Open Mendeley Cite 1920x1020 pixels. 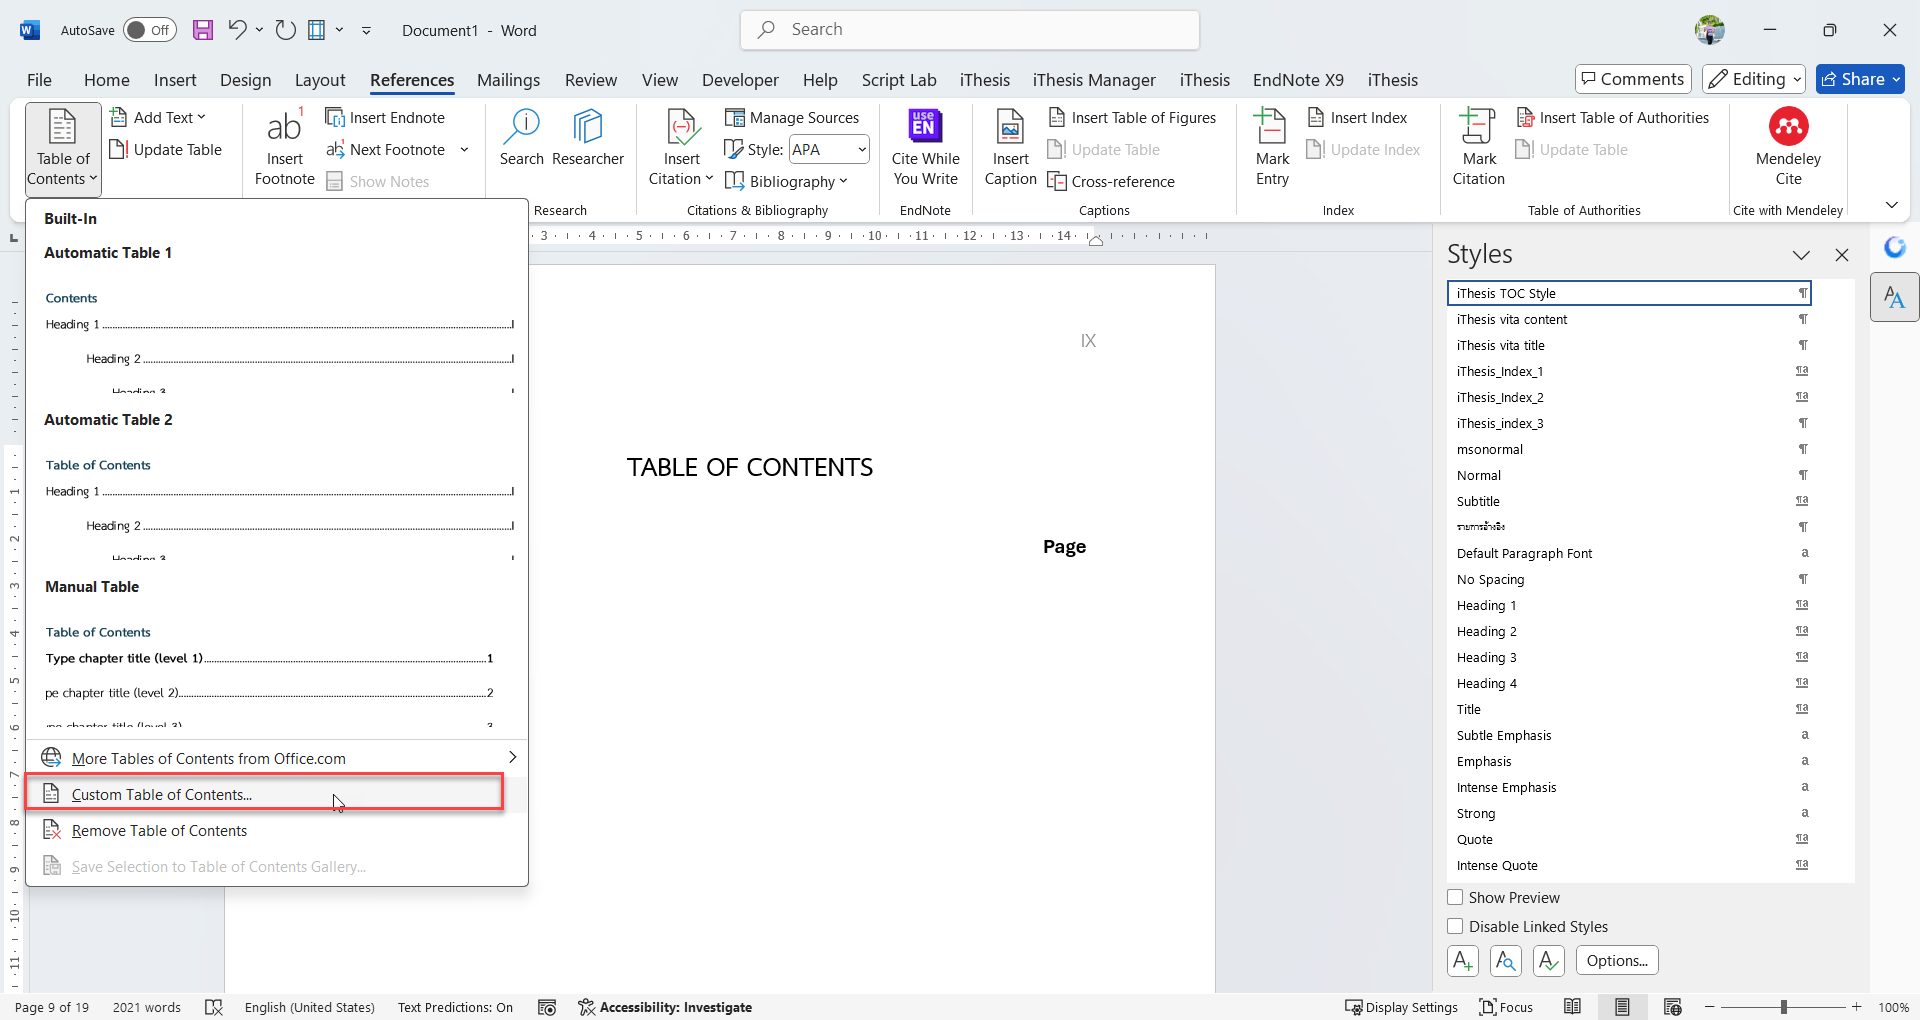(x=1789, y=147)
